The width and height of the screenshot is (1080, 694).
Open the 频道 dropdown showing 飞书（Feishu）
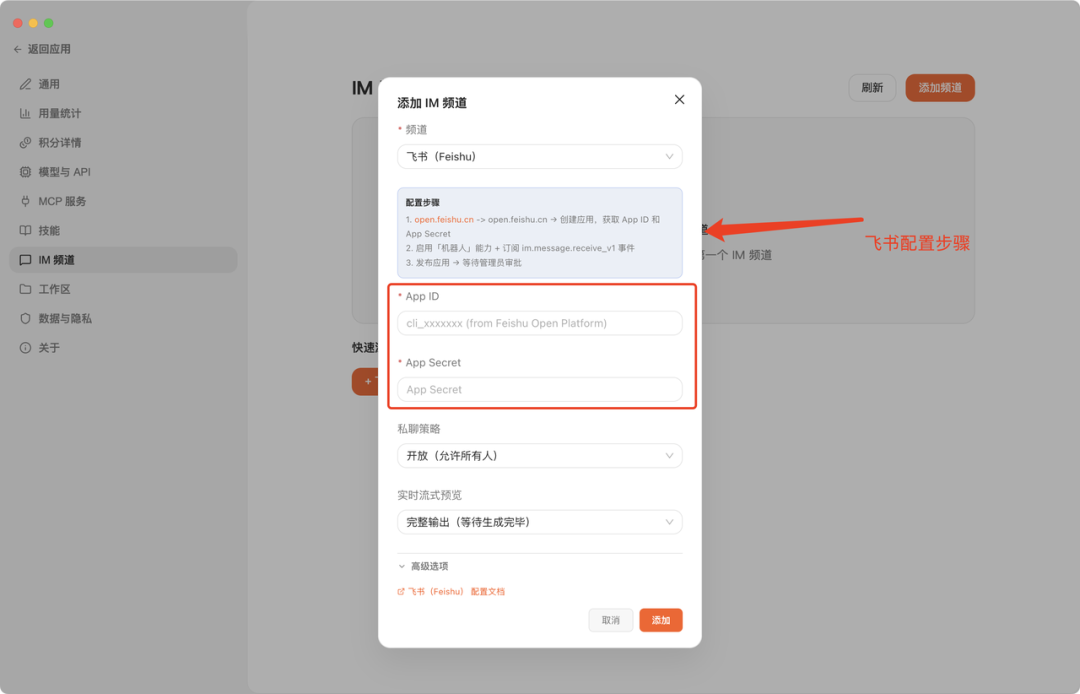[539, 157]
